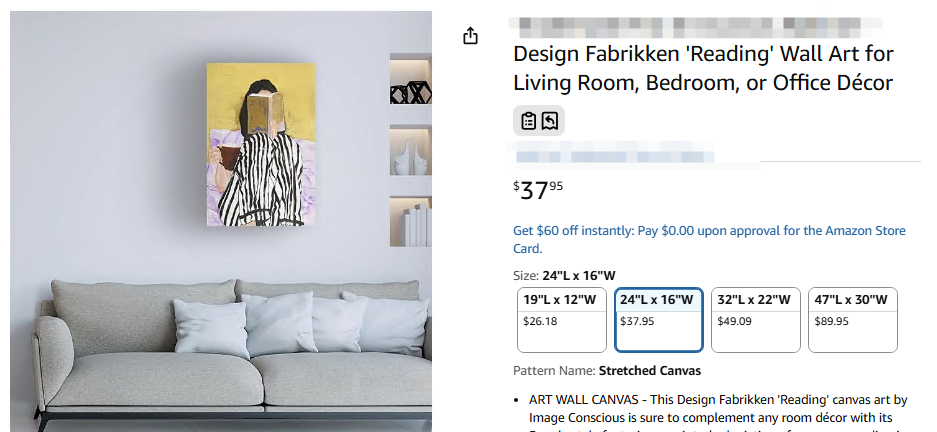Click the Design Fabrikken product title
This screenshot has width=937, height=432.
coord(703,68)
